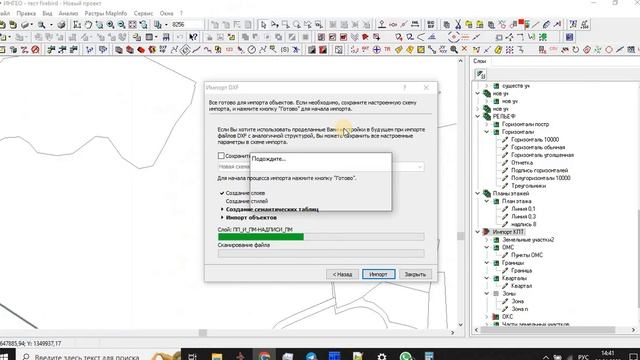Click the red X delete icon

point(464,49)
